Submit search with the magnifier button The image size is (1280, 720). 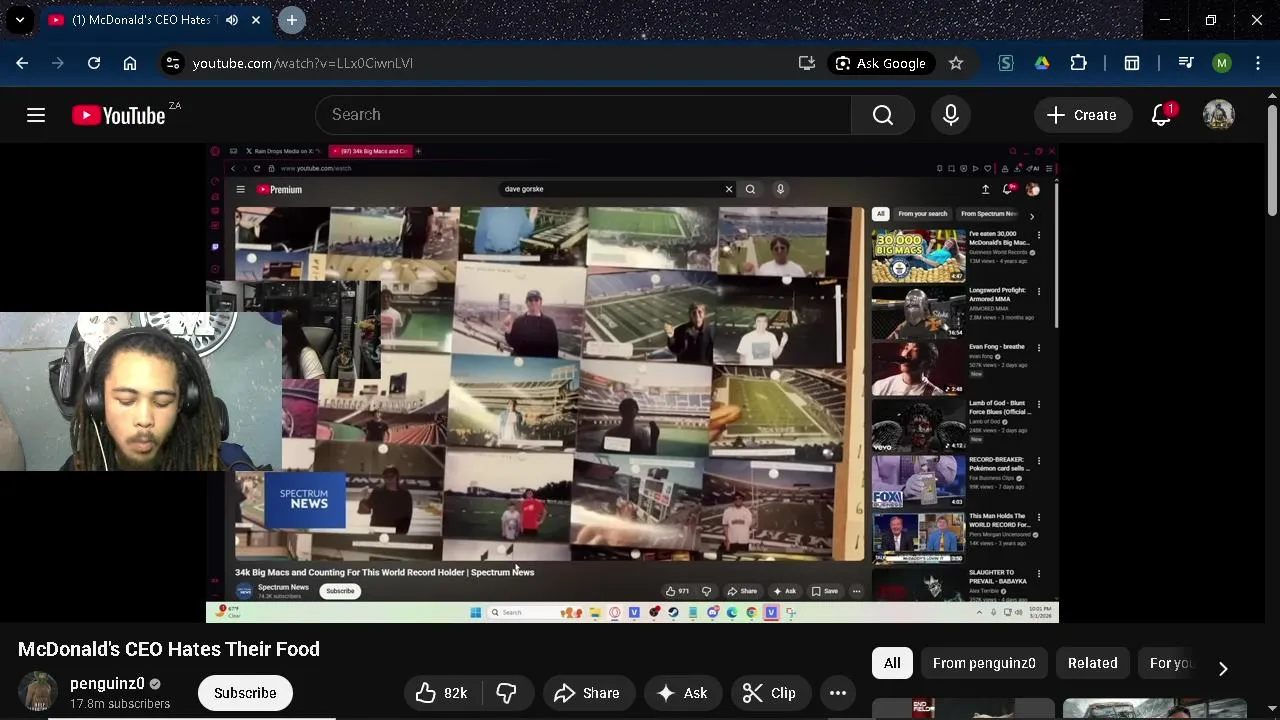coord(883,115)
